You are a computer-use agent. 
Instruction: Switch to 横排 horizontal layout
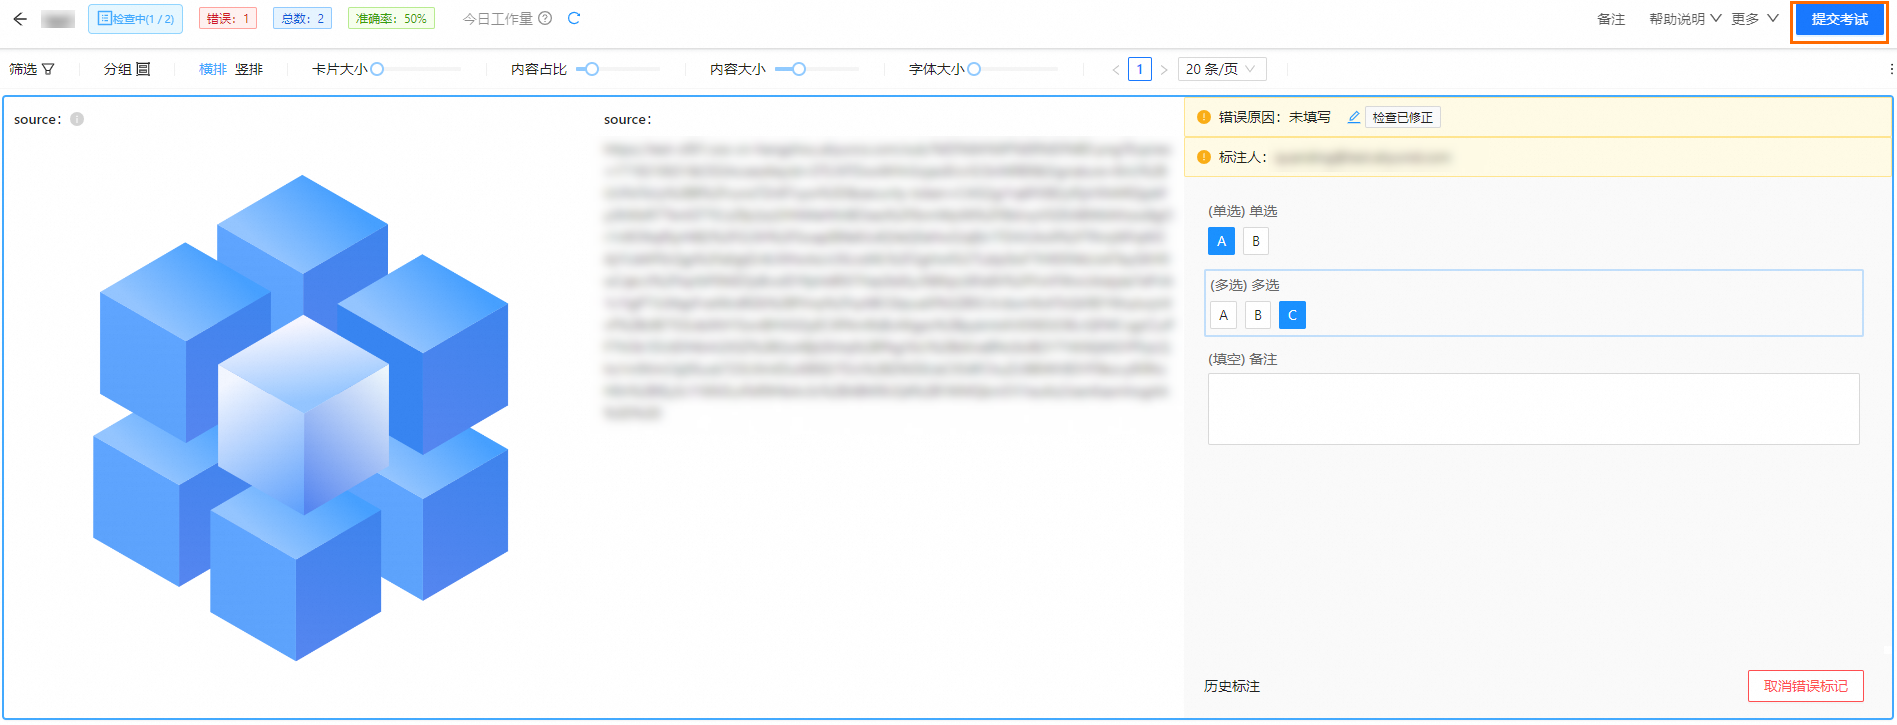click(x=213, y=69)
